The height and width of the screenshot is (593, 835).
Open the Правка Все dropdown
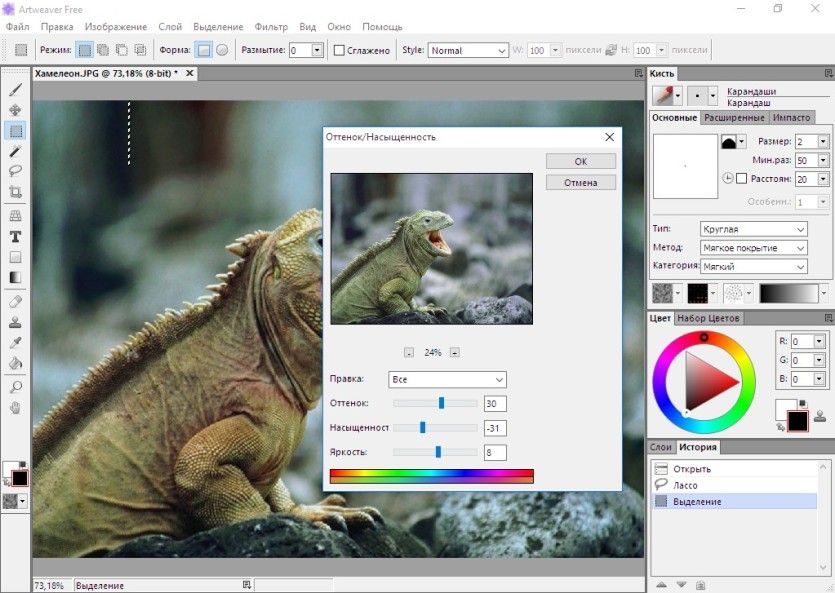pos(447,380)
